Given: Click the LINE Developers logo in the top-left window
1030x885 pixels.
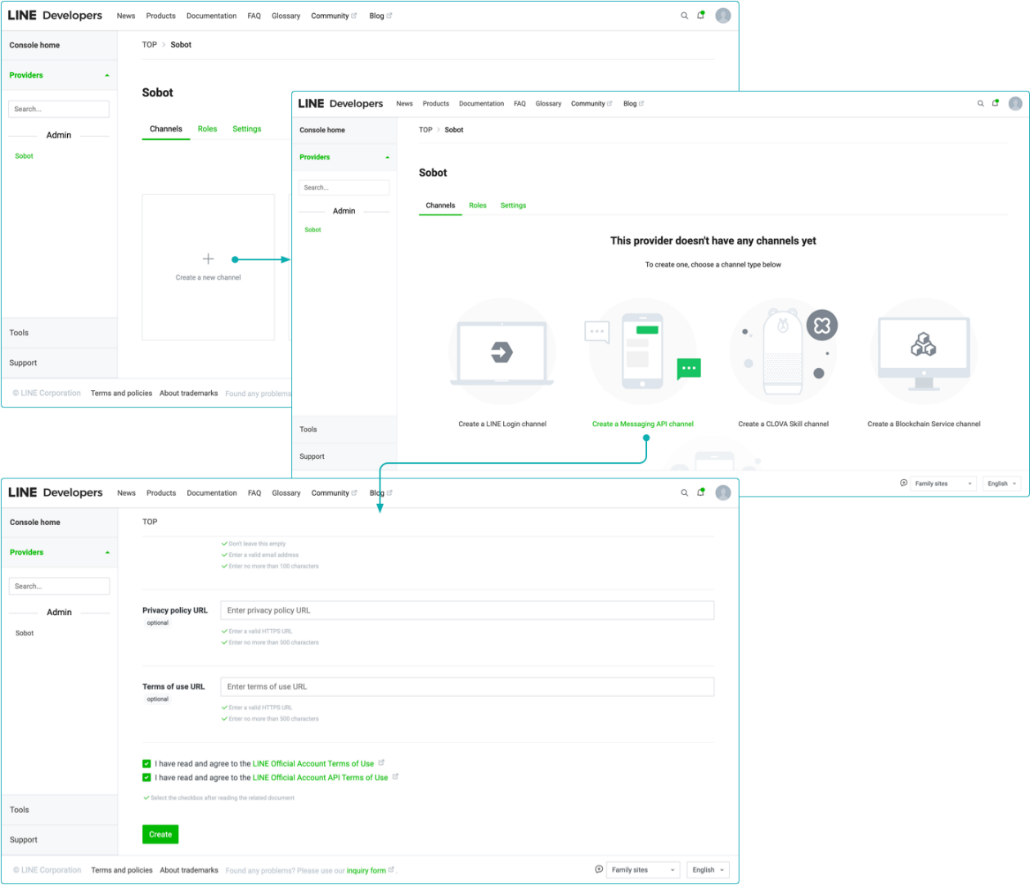Looking at the screenshot, I should click(55, 15).
